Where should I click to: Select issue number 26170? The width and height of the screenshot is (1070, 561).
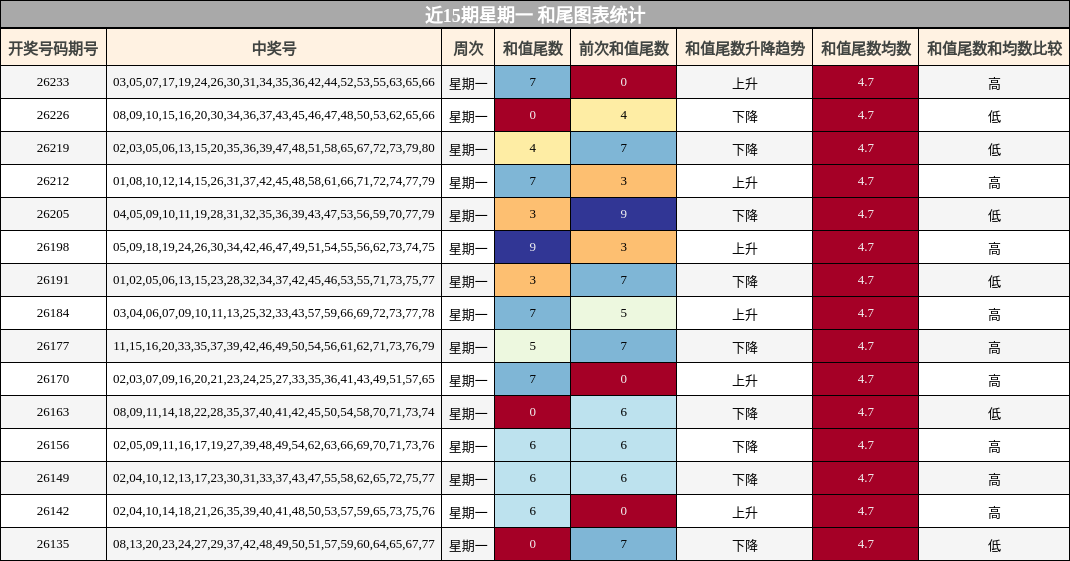pos(53,379)
